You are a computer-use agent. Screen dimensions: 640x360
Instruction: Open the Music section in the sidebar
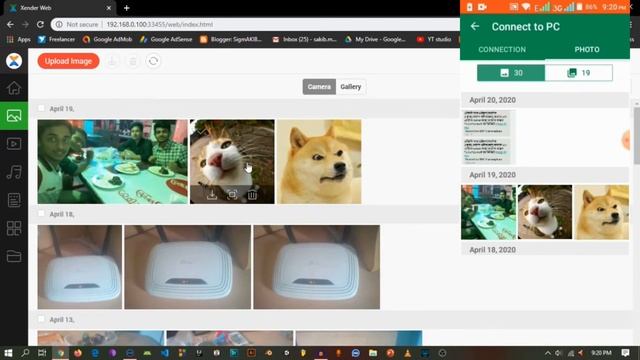[x=14, y=172]
